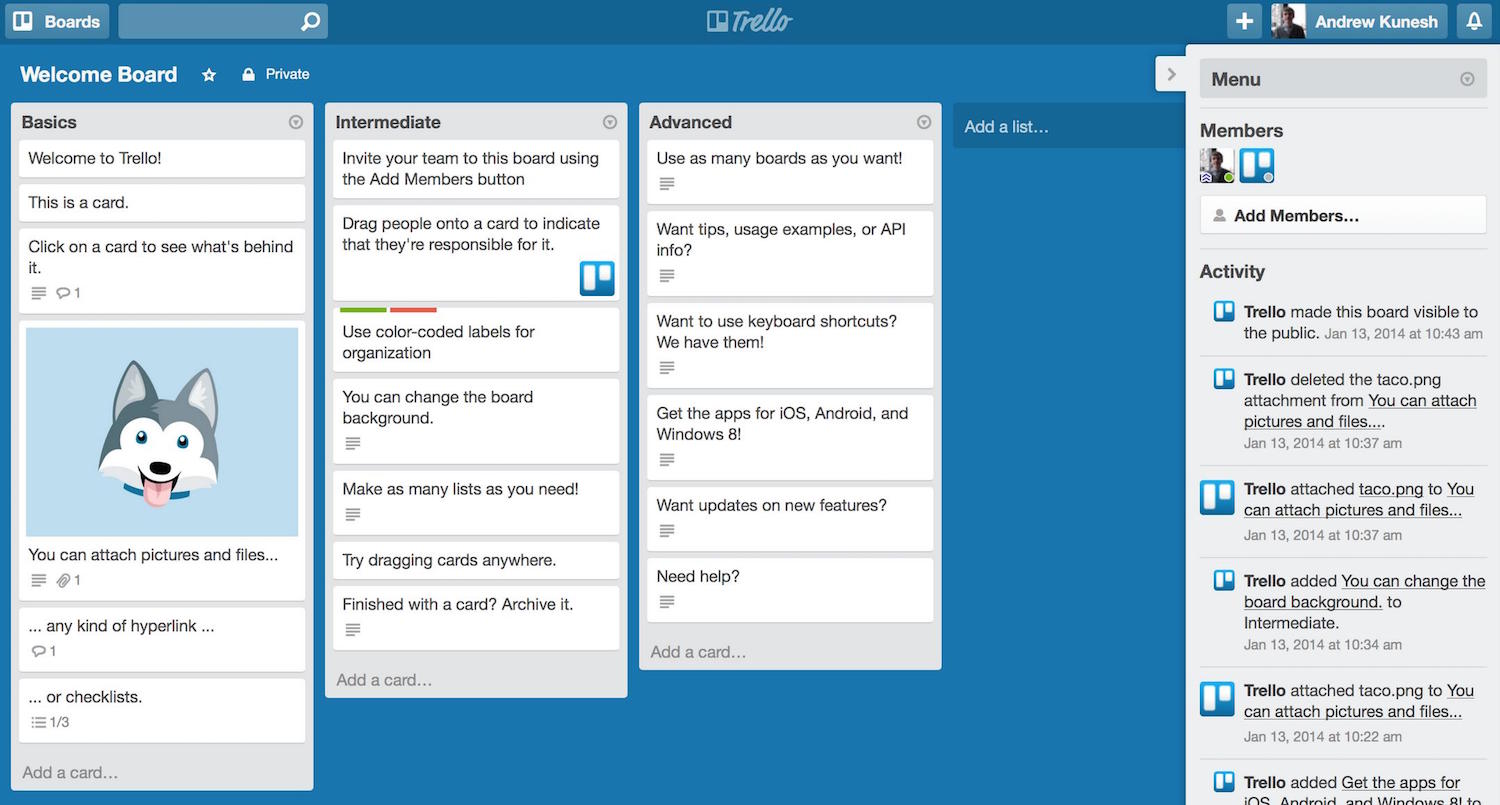
Task: Add a card to Advanced list
Action: (x=699, y=652)
